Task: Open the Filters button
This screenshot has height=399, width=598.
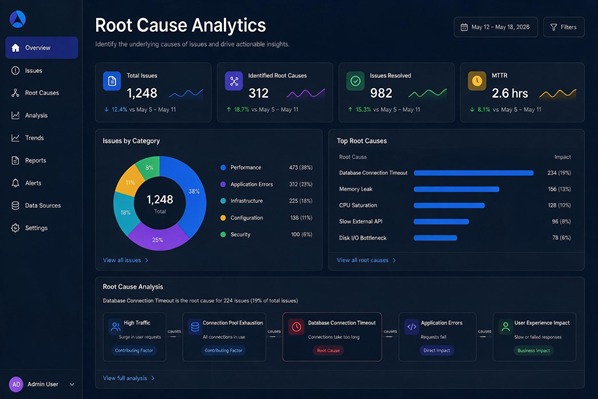Action: pos(564,27)
